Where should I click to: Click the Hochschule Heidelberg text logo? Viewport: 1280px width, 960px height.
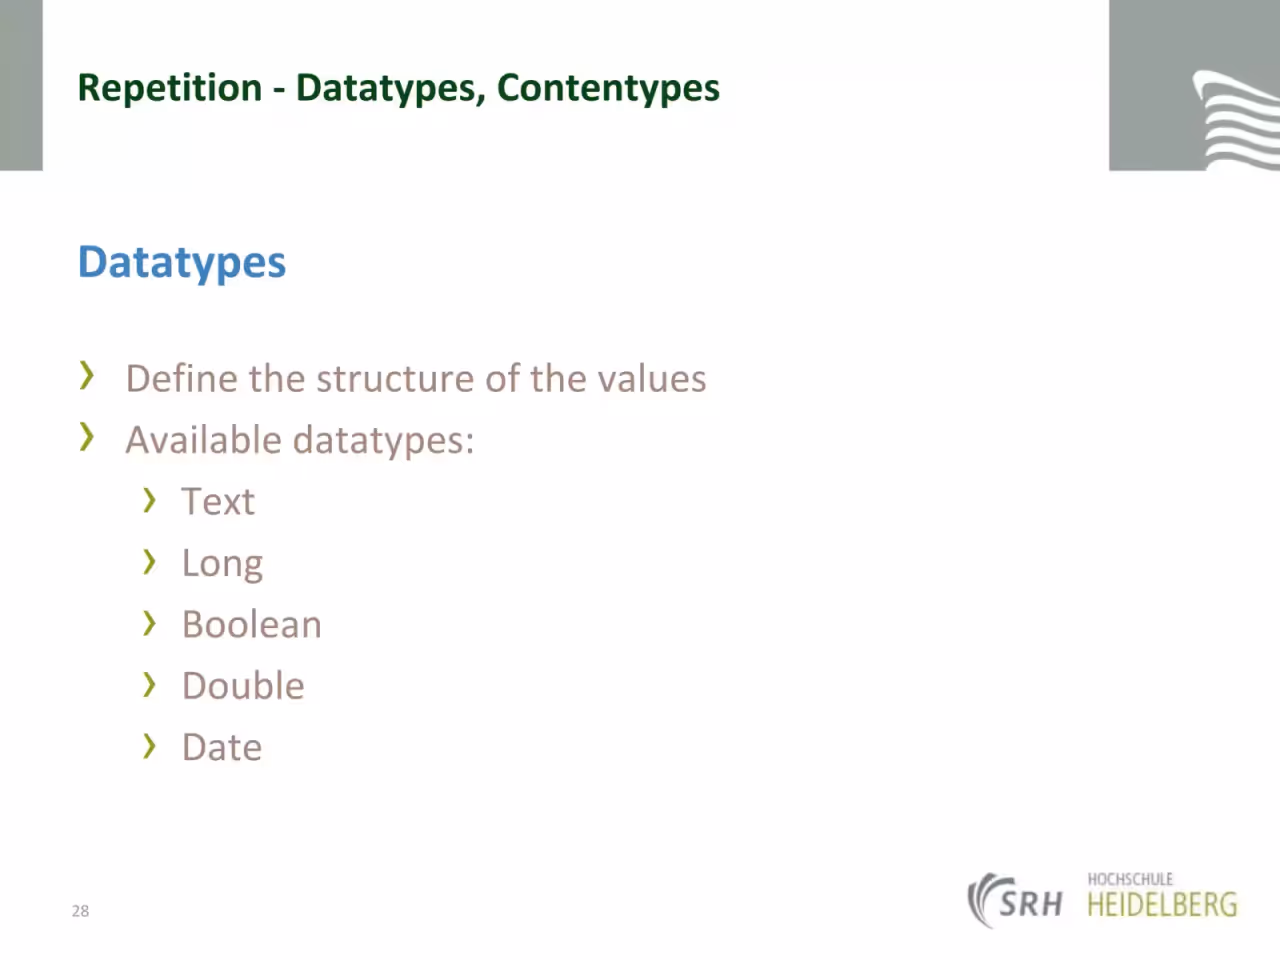(1162, 895)
